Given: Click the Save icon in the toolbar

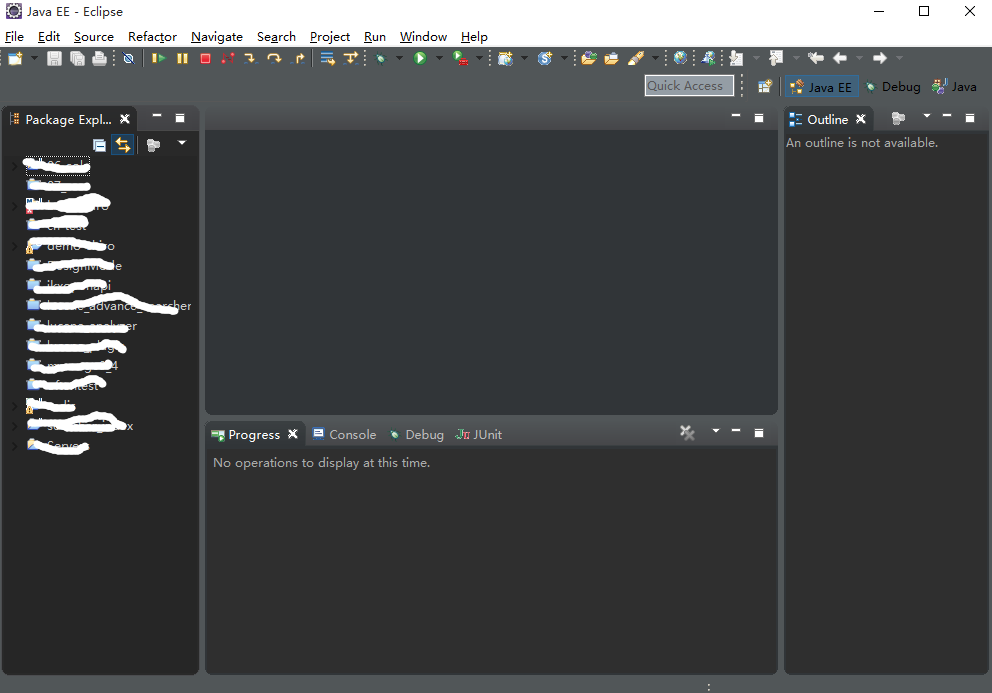Looking at the screenshot, I should (x=54, y=59).
